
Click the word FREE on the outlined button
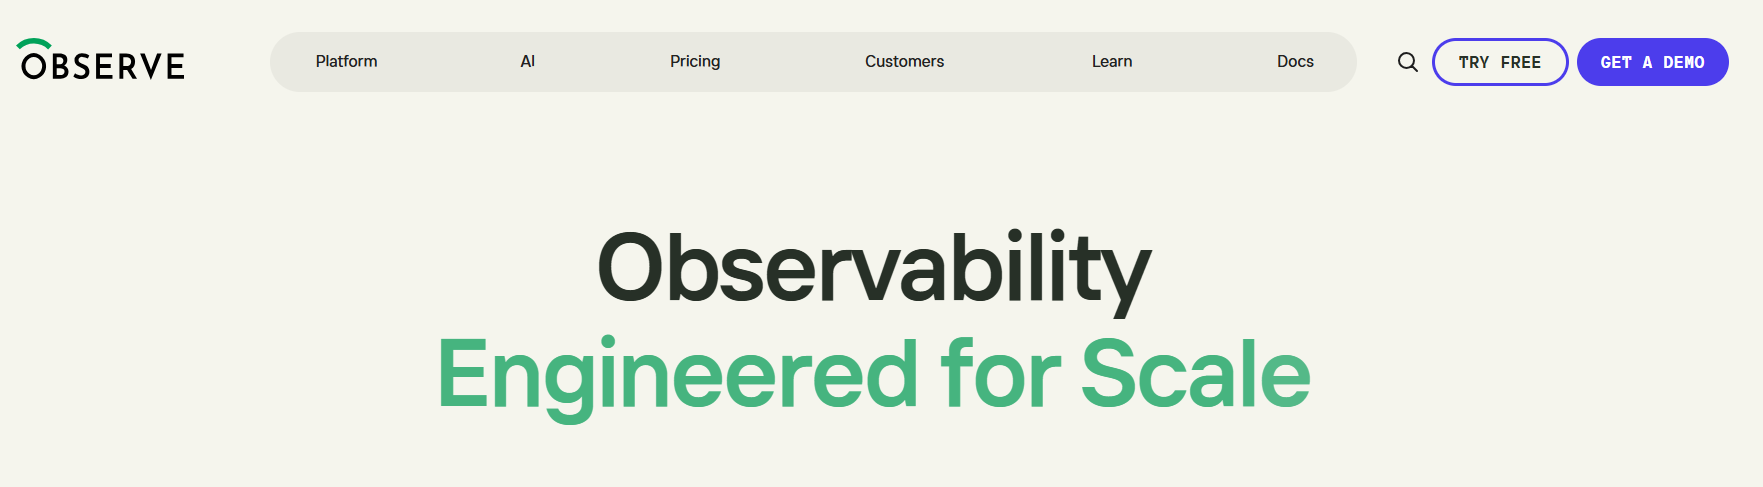coord(1520,62)
